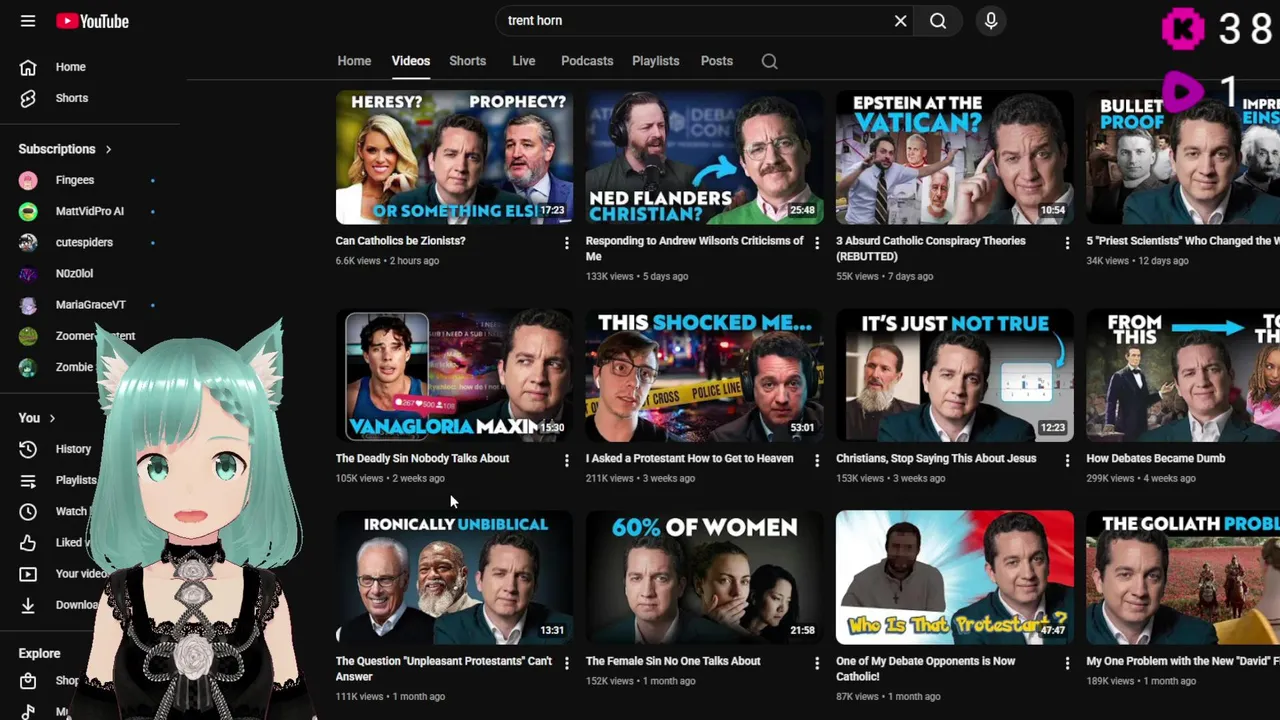Clear the search box with X
Image resolution: width=1280 pixels, height=720 pixels.
pos(900,21)
